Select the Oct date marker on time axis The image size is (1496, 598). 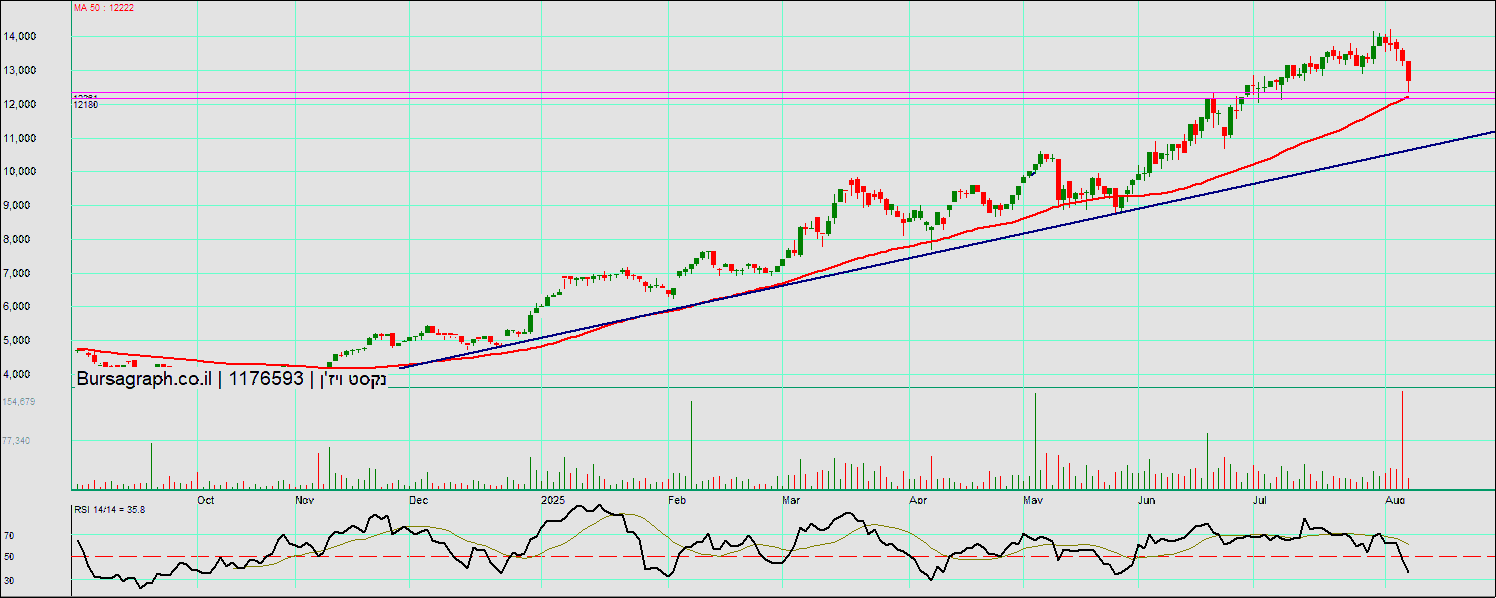point(205,499)
